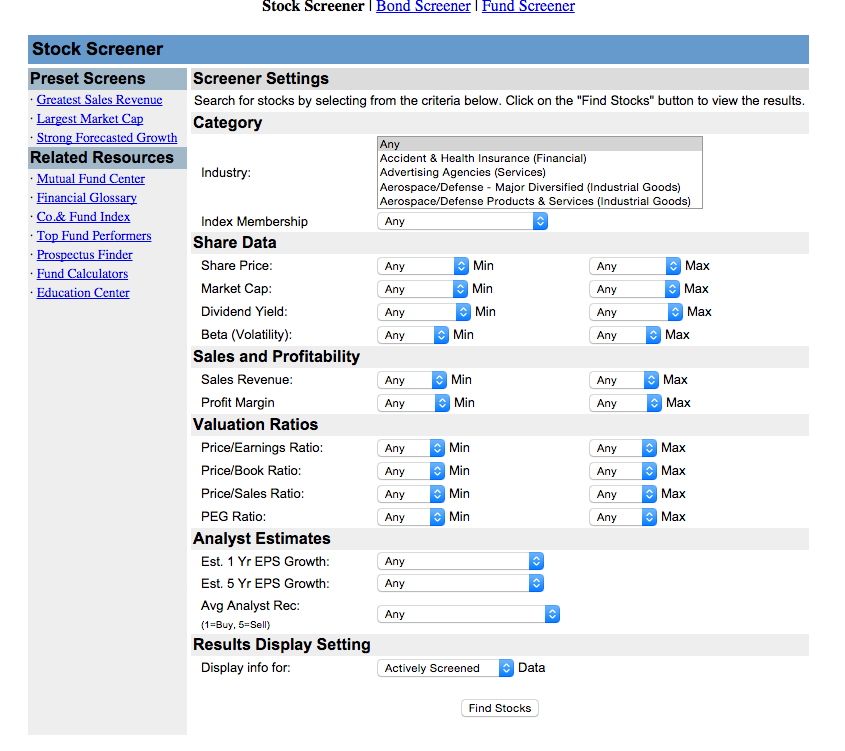845x751 pixels.
Task: Visit the Education Center link
Action: (83, 293)
